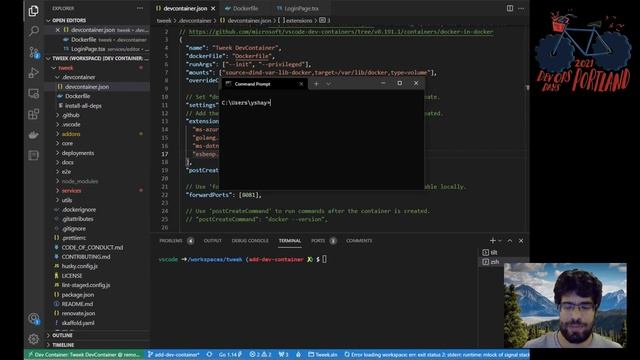
Task: Open the Output panel tab
Action: (212, 241)
